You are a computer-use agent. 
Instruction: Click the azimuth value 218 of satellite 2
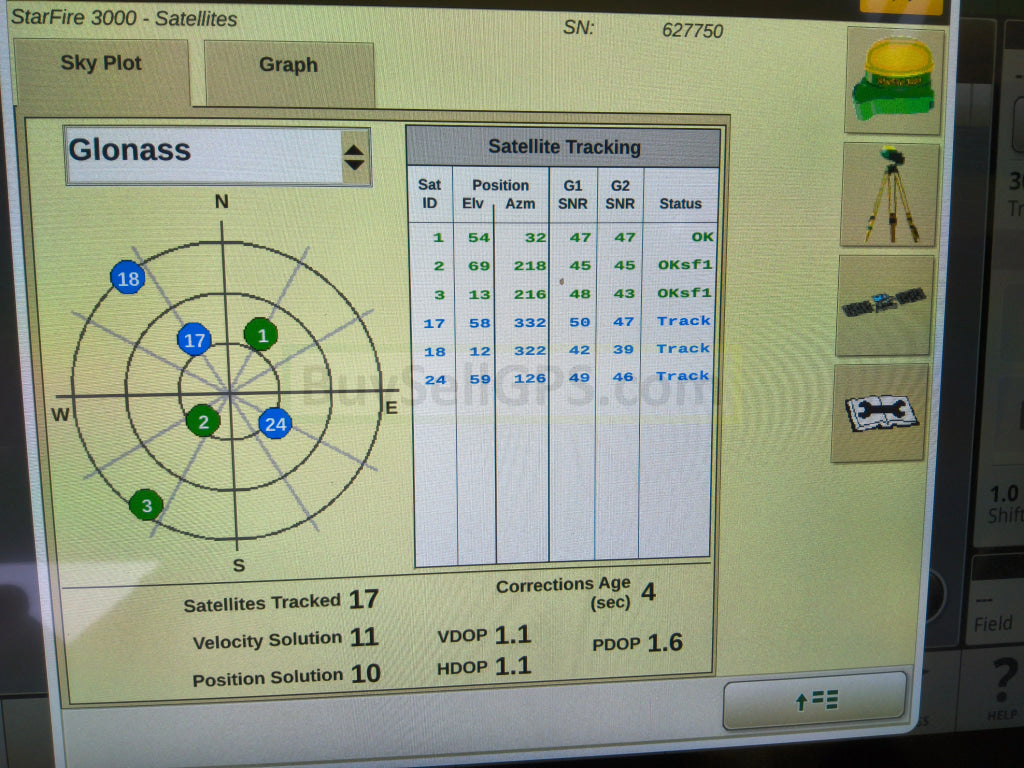coord(530,266)
